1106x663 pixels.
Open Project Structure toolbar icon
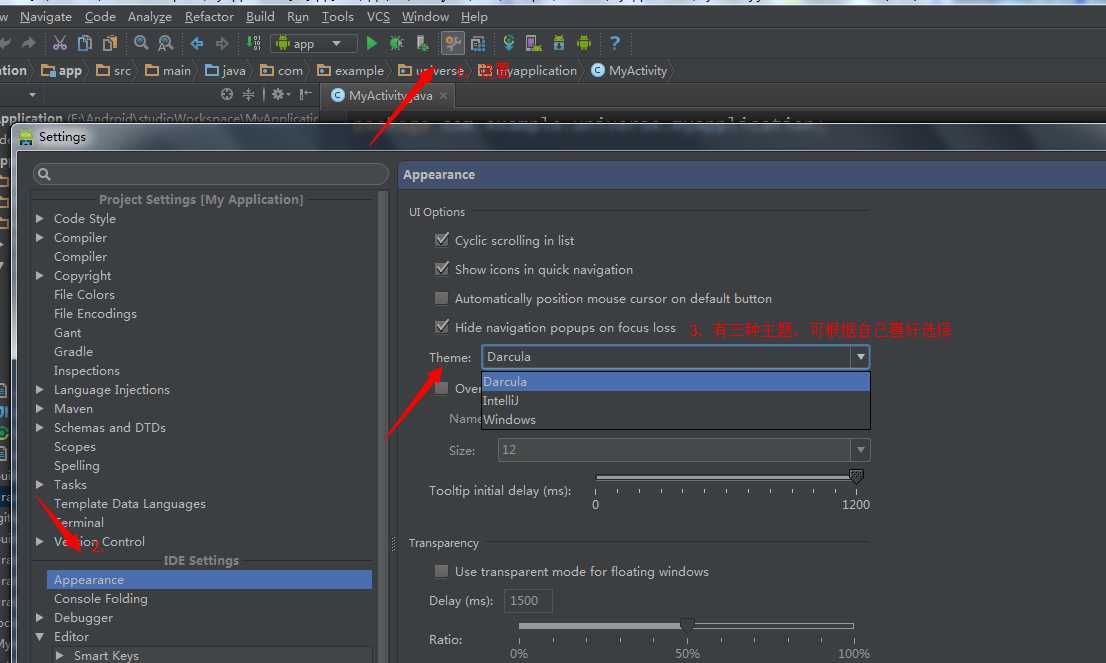coord(478,44)
